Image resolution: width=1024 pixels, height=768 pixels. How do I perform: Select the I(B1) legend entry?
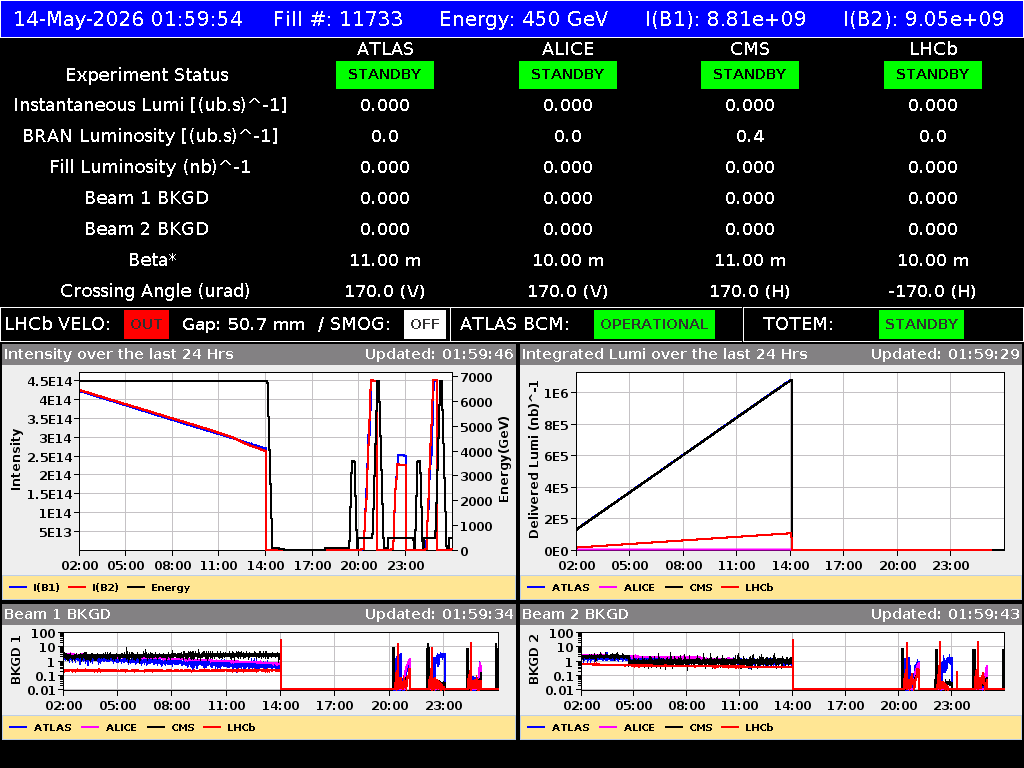35,587
